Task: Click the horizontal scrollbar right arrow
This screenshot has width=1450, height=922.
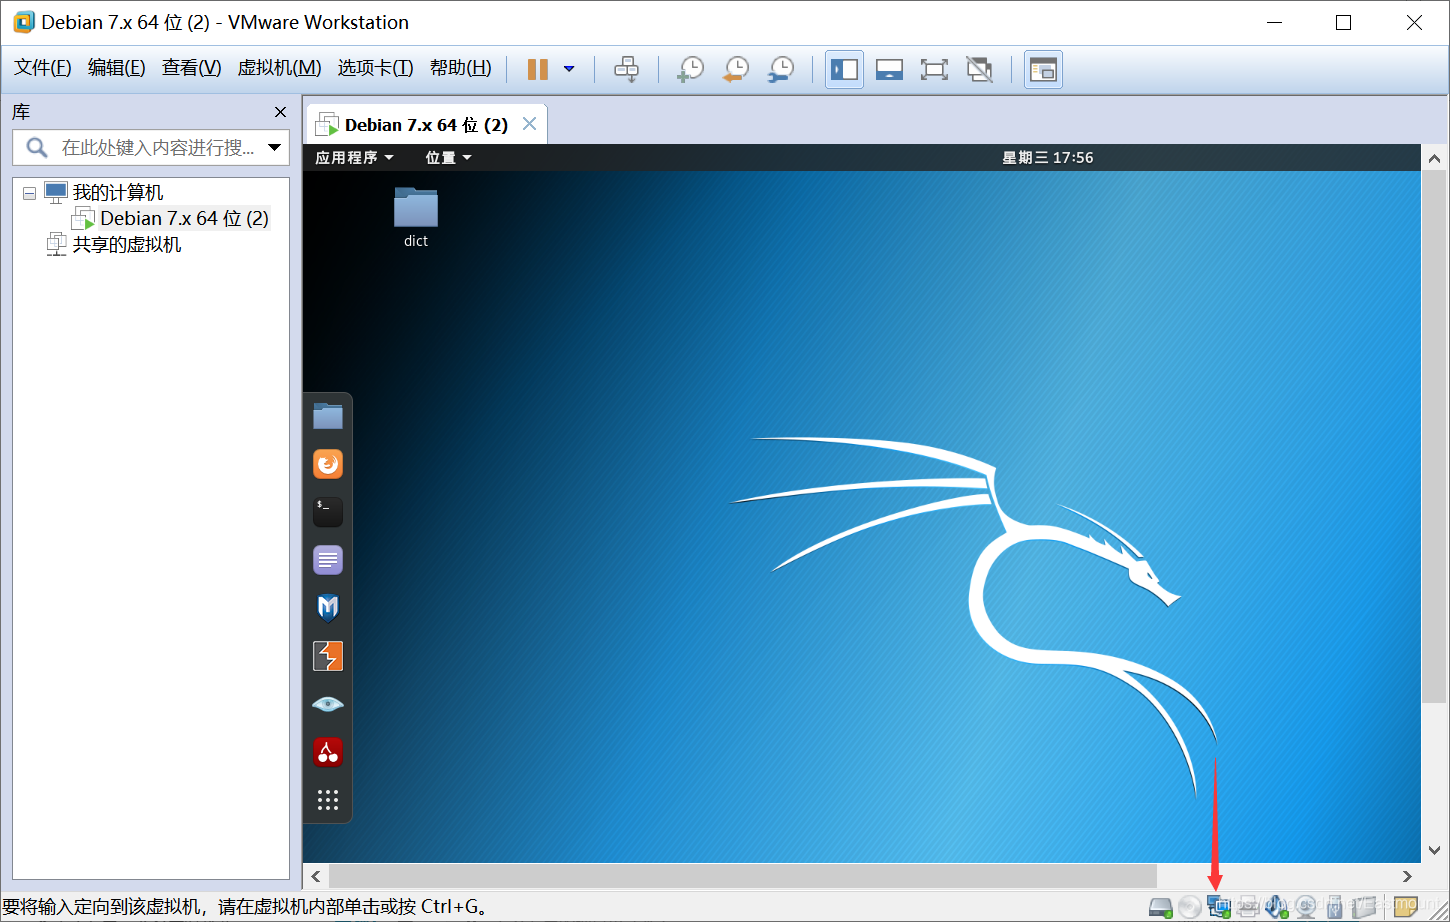Action: point(1407,876)
